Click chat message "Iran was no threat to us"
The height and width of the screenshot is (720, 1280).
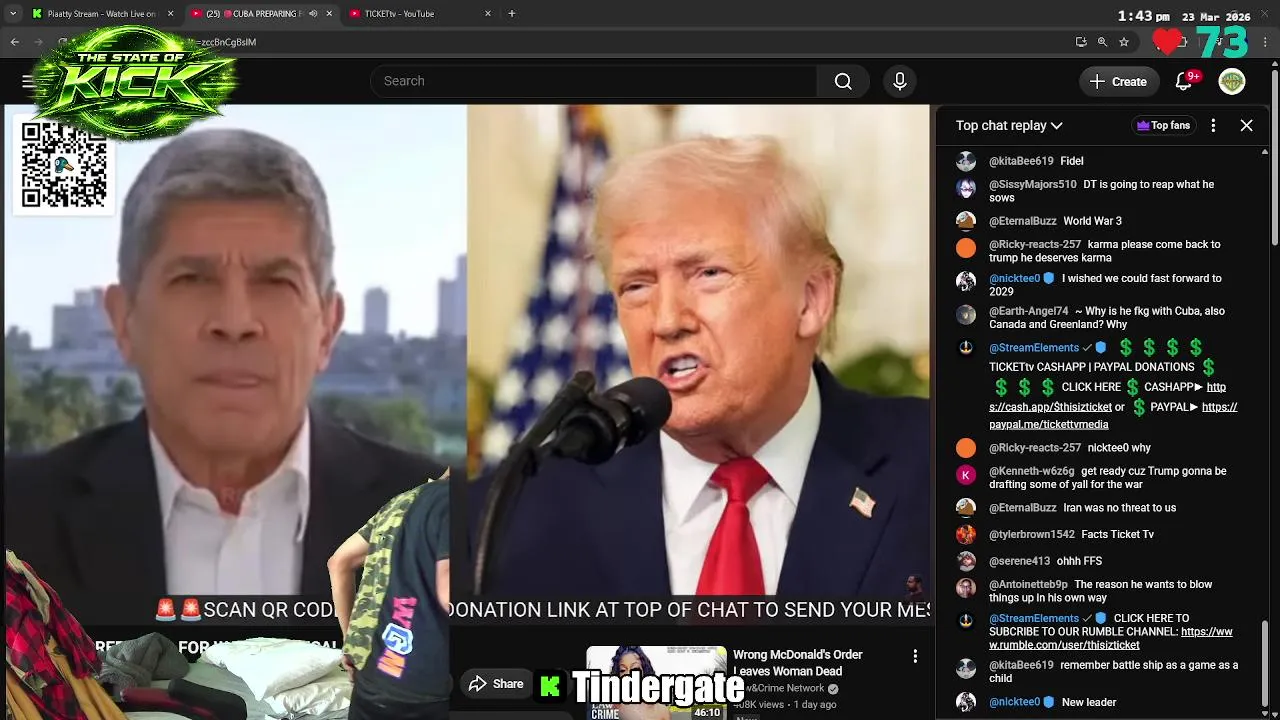1119,508
